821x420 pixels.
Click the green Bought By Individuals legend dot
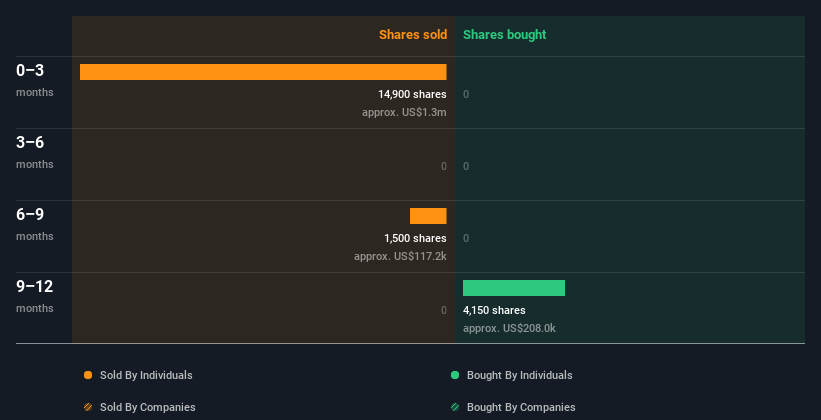pos(455,375)
